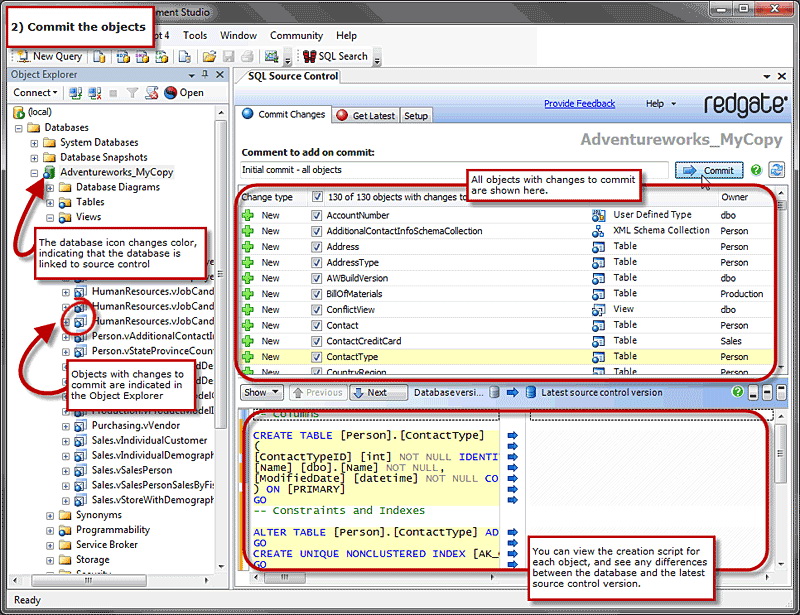This screenshot has width=800, height=615.
Task: Click the XML Schema Collection type icon
Action: (598, 231)
